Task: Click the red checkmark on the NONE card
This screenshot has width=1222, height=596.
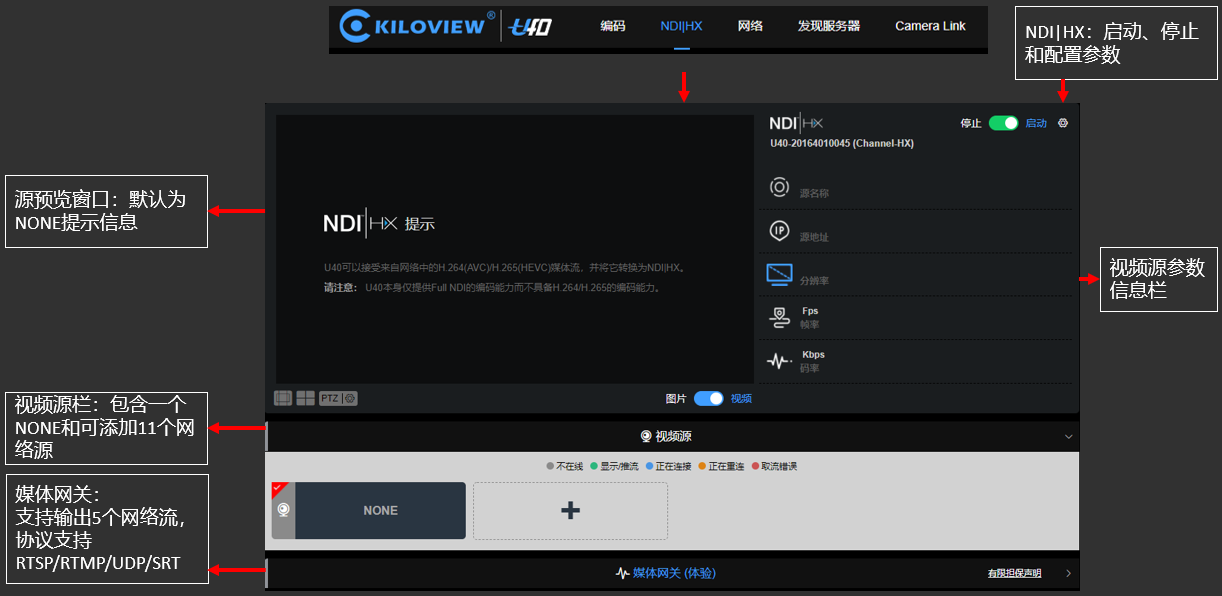Action: 279,488
